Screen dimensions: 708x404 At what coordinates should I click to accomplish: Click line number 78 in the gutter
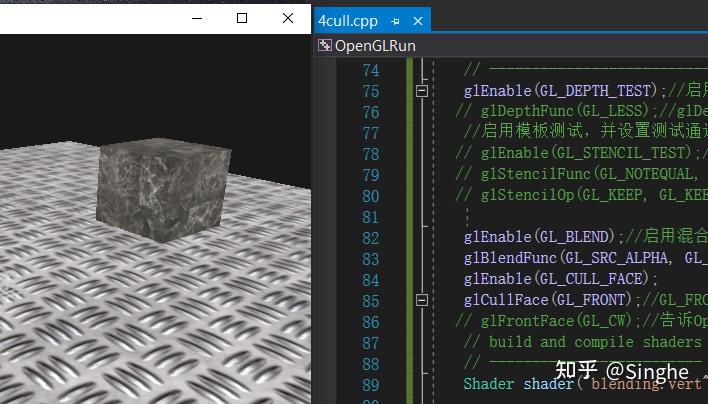(371, 154)
